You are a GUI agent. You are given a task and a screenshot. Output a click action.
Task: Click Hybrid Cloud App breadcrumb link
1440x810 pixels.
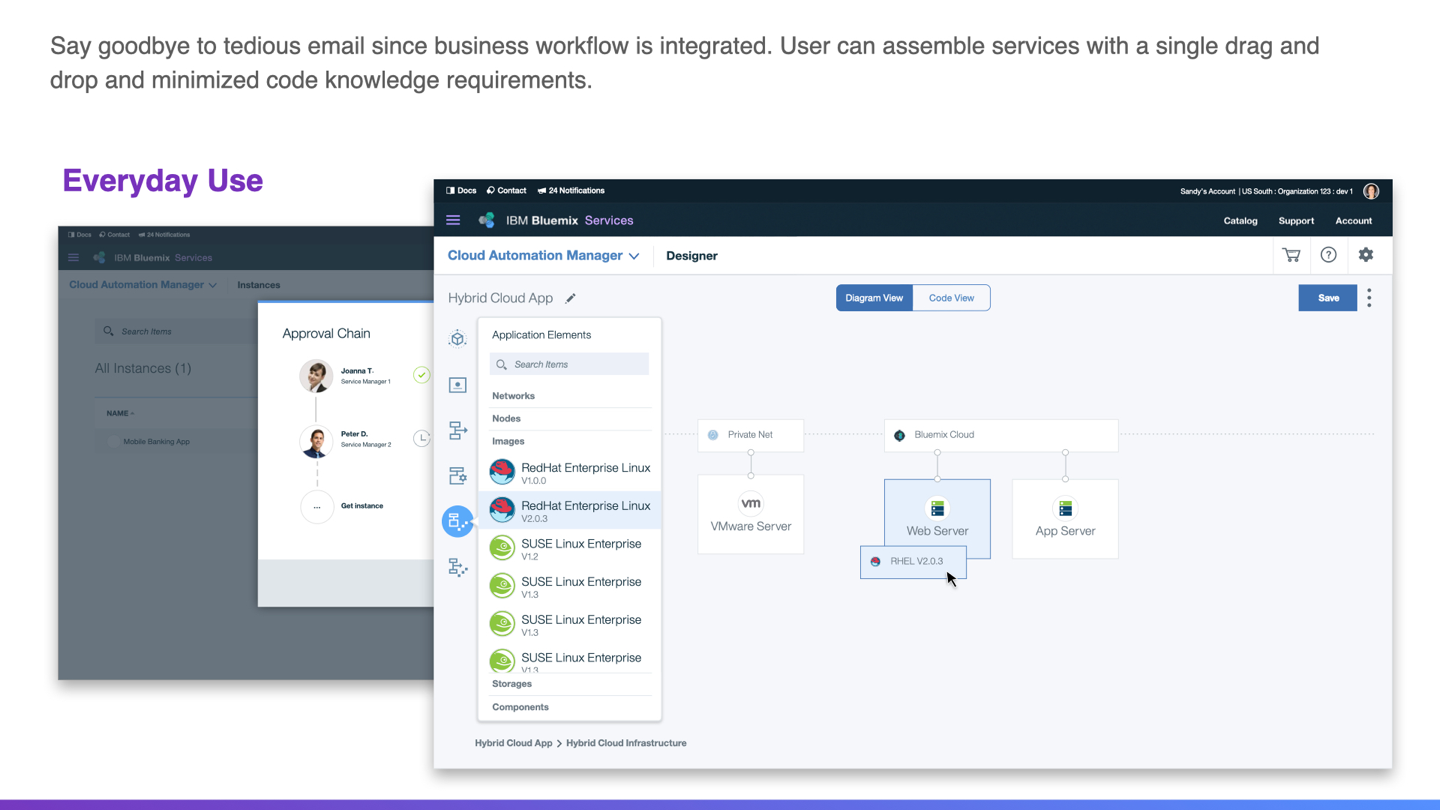(x=513, y=743)
